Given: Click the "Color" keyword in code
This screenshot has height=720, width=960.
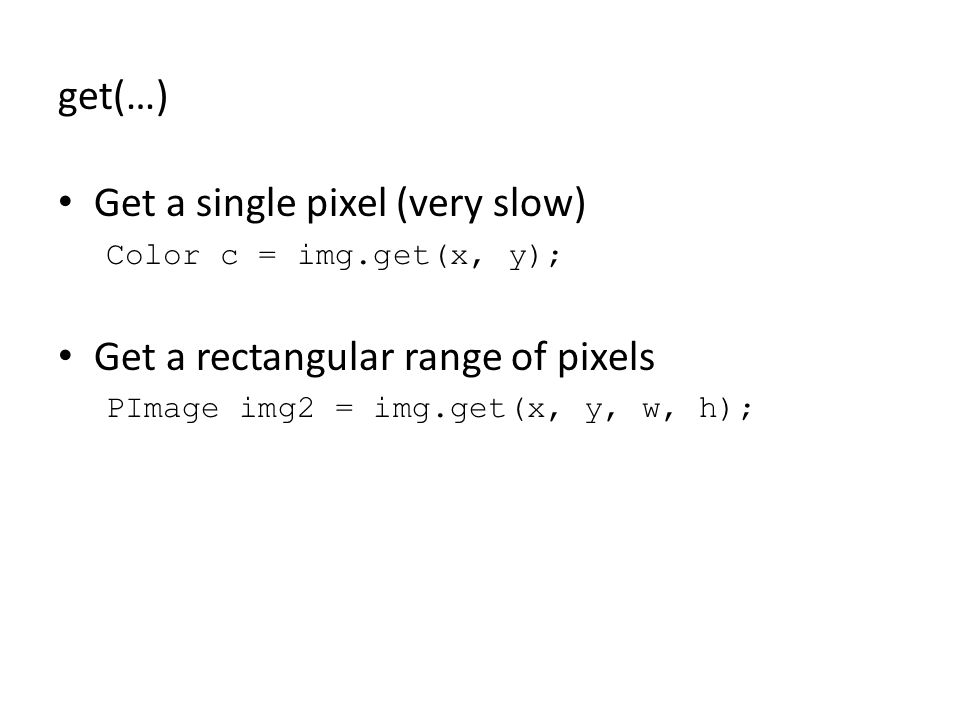Looking at the screenshot, I should (x=153, y=255).
